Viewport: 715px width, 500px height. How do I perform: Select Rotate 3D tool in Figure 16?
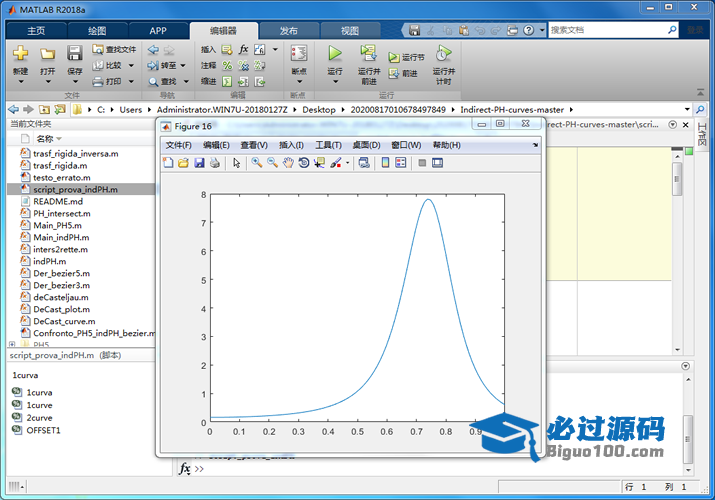[x=304, y=163]
